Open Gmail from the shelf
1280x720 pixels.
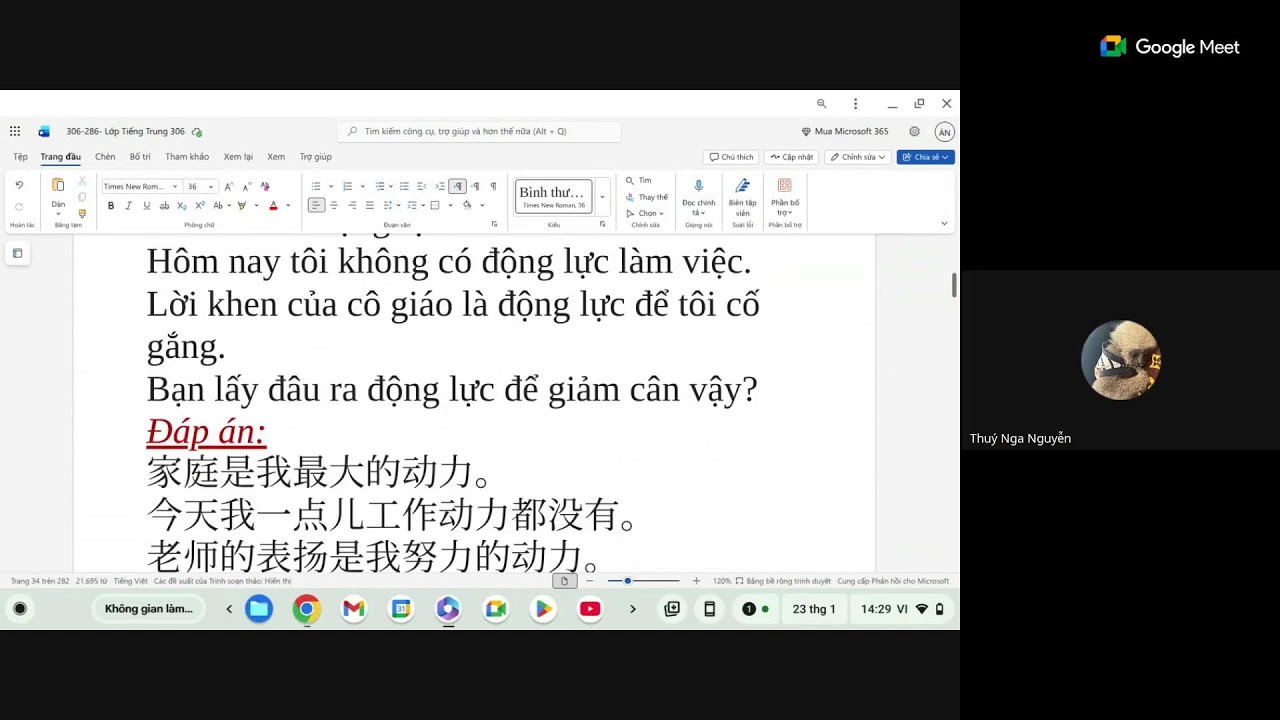click(353, 609)
